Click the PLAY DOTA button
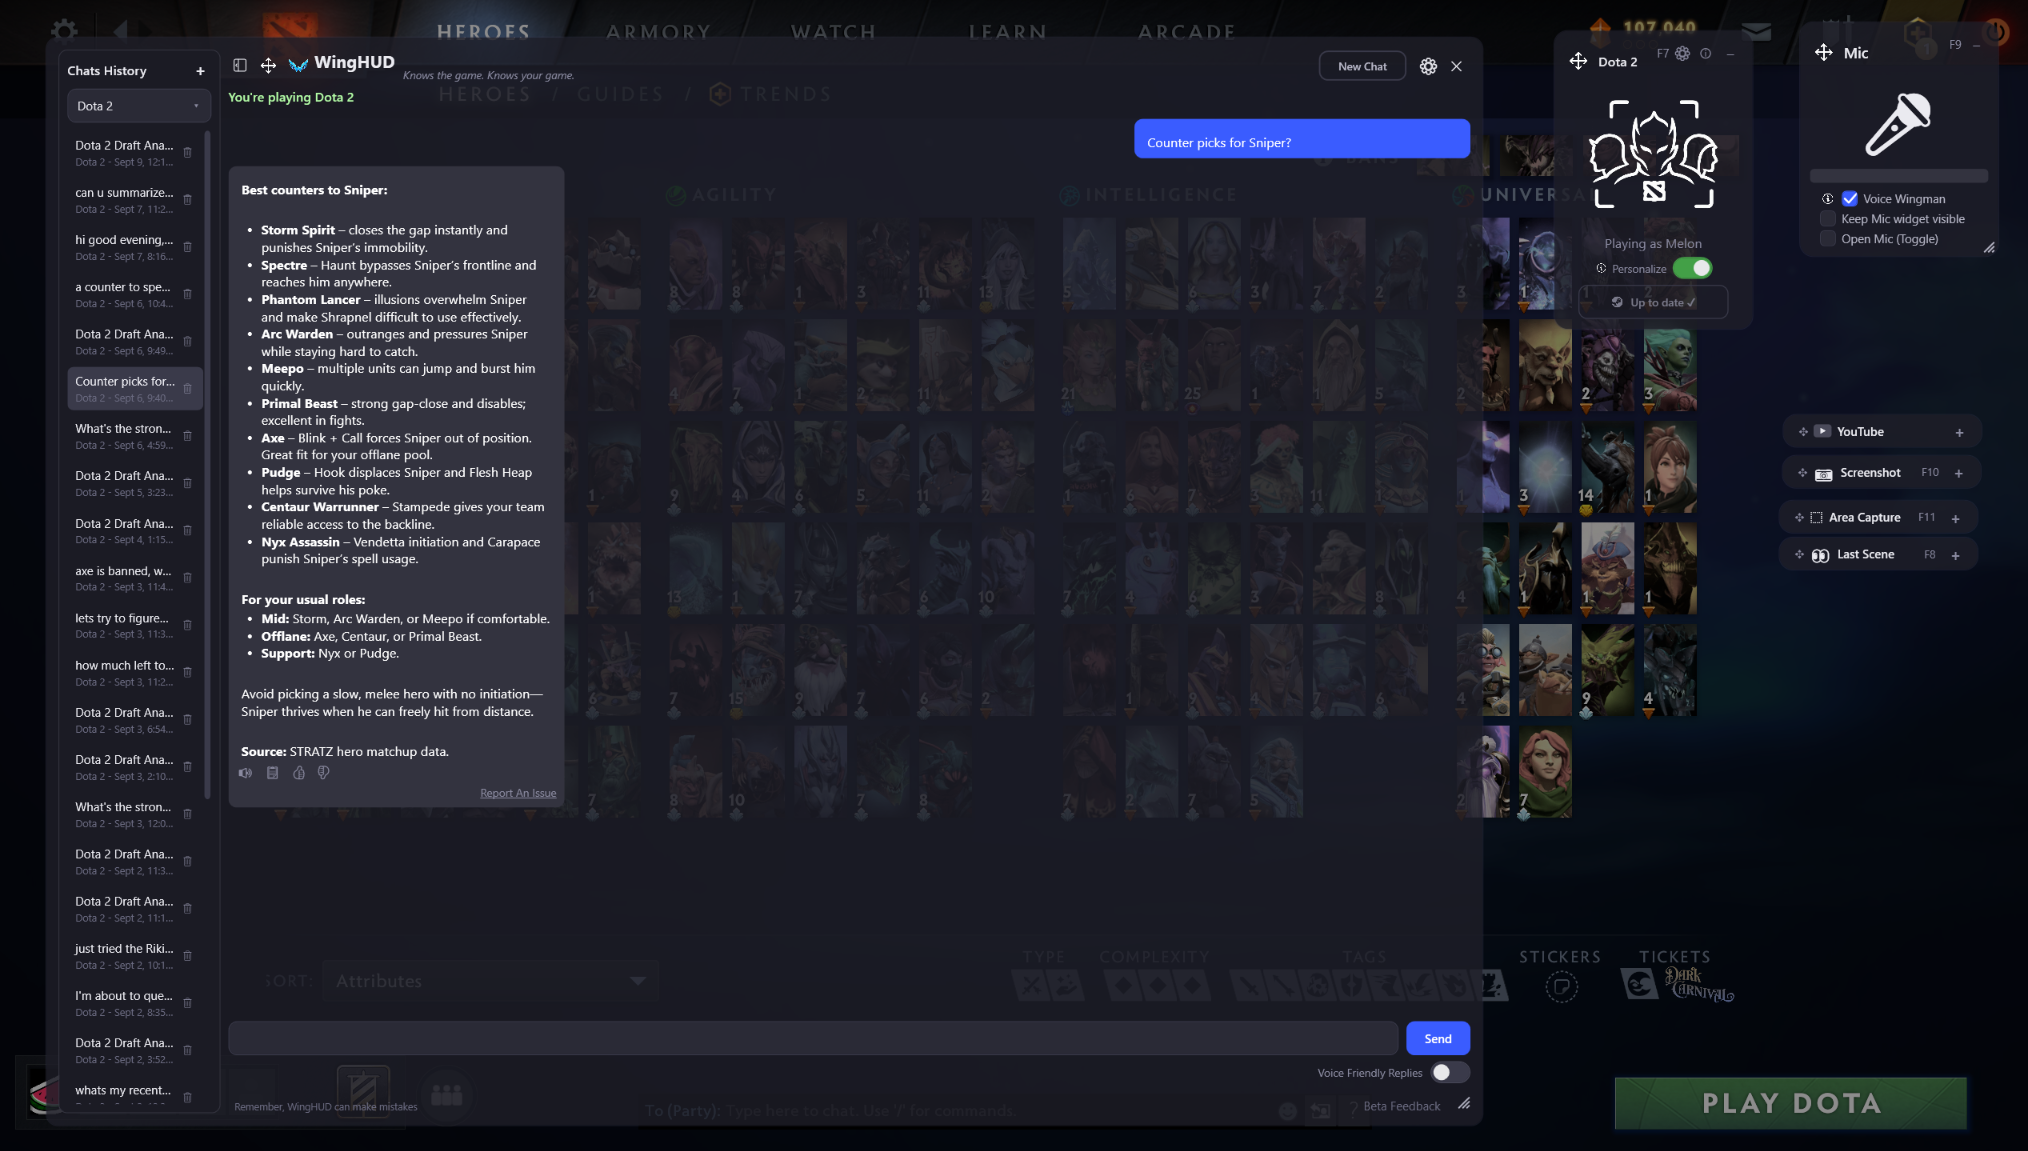Image resolution: width=2028 pixels, height=1151 pixels. click(1791, 1103)
